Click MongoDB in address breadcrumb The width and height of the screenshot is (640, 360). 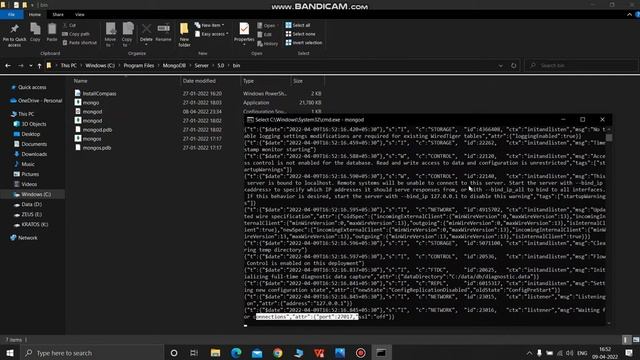tap(174, 65)
